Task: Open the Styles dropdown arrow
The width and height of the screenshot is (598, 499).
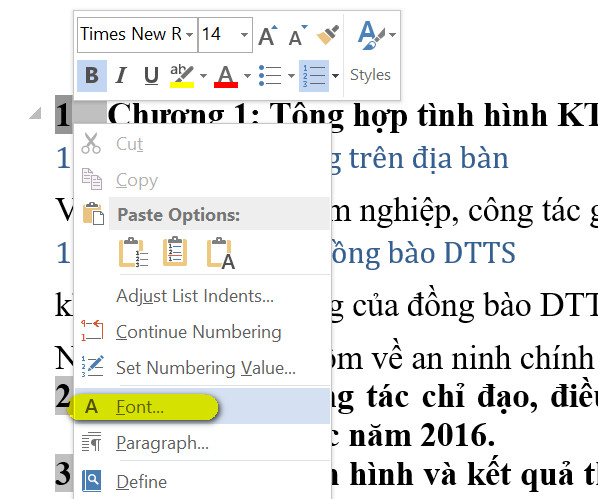Action: 393,35
